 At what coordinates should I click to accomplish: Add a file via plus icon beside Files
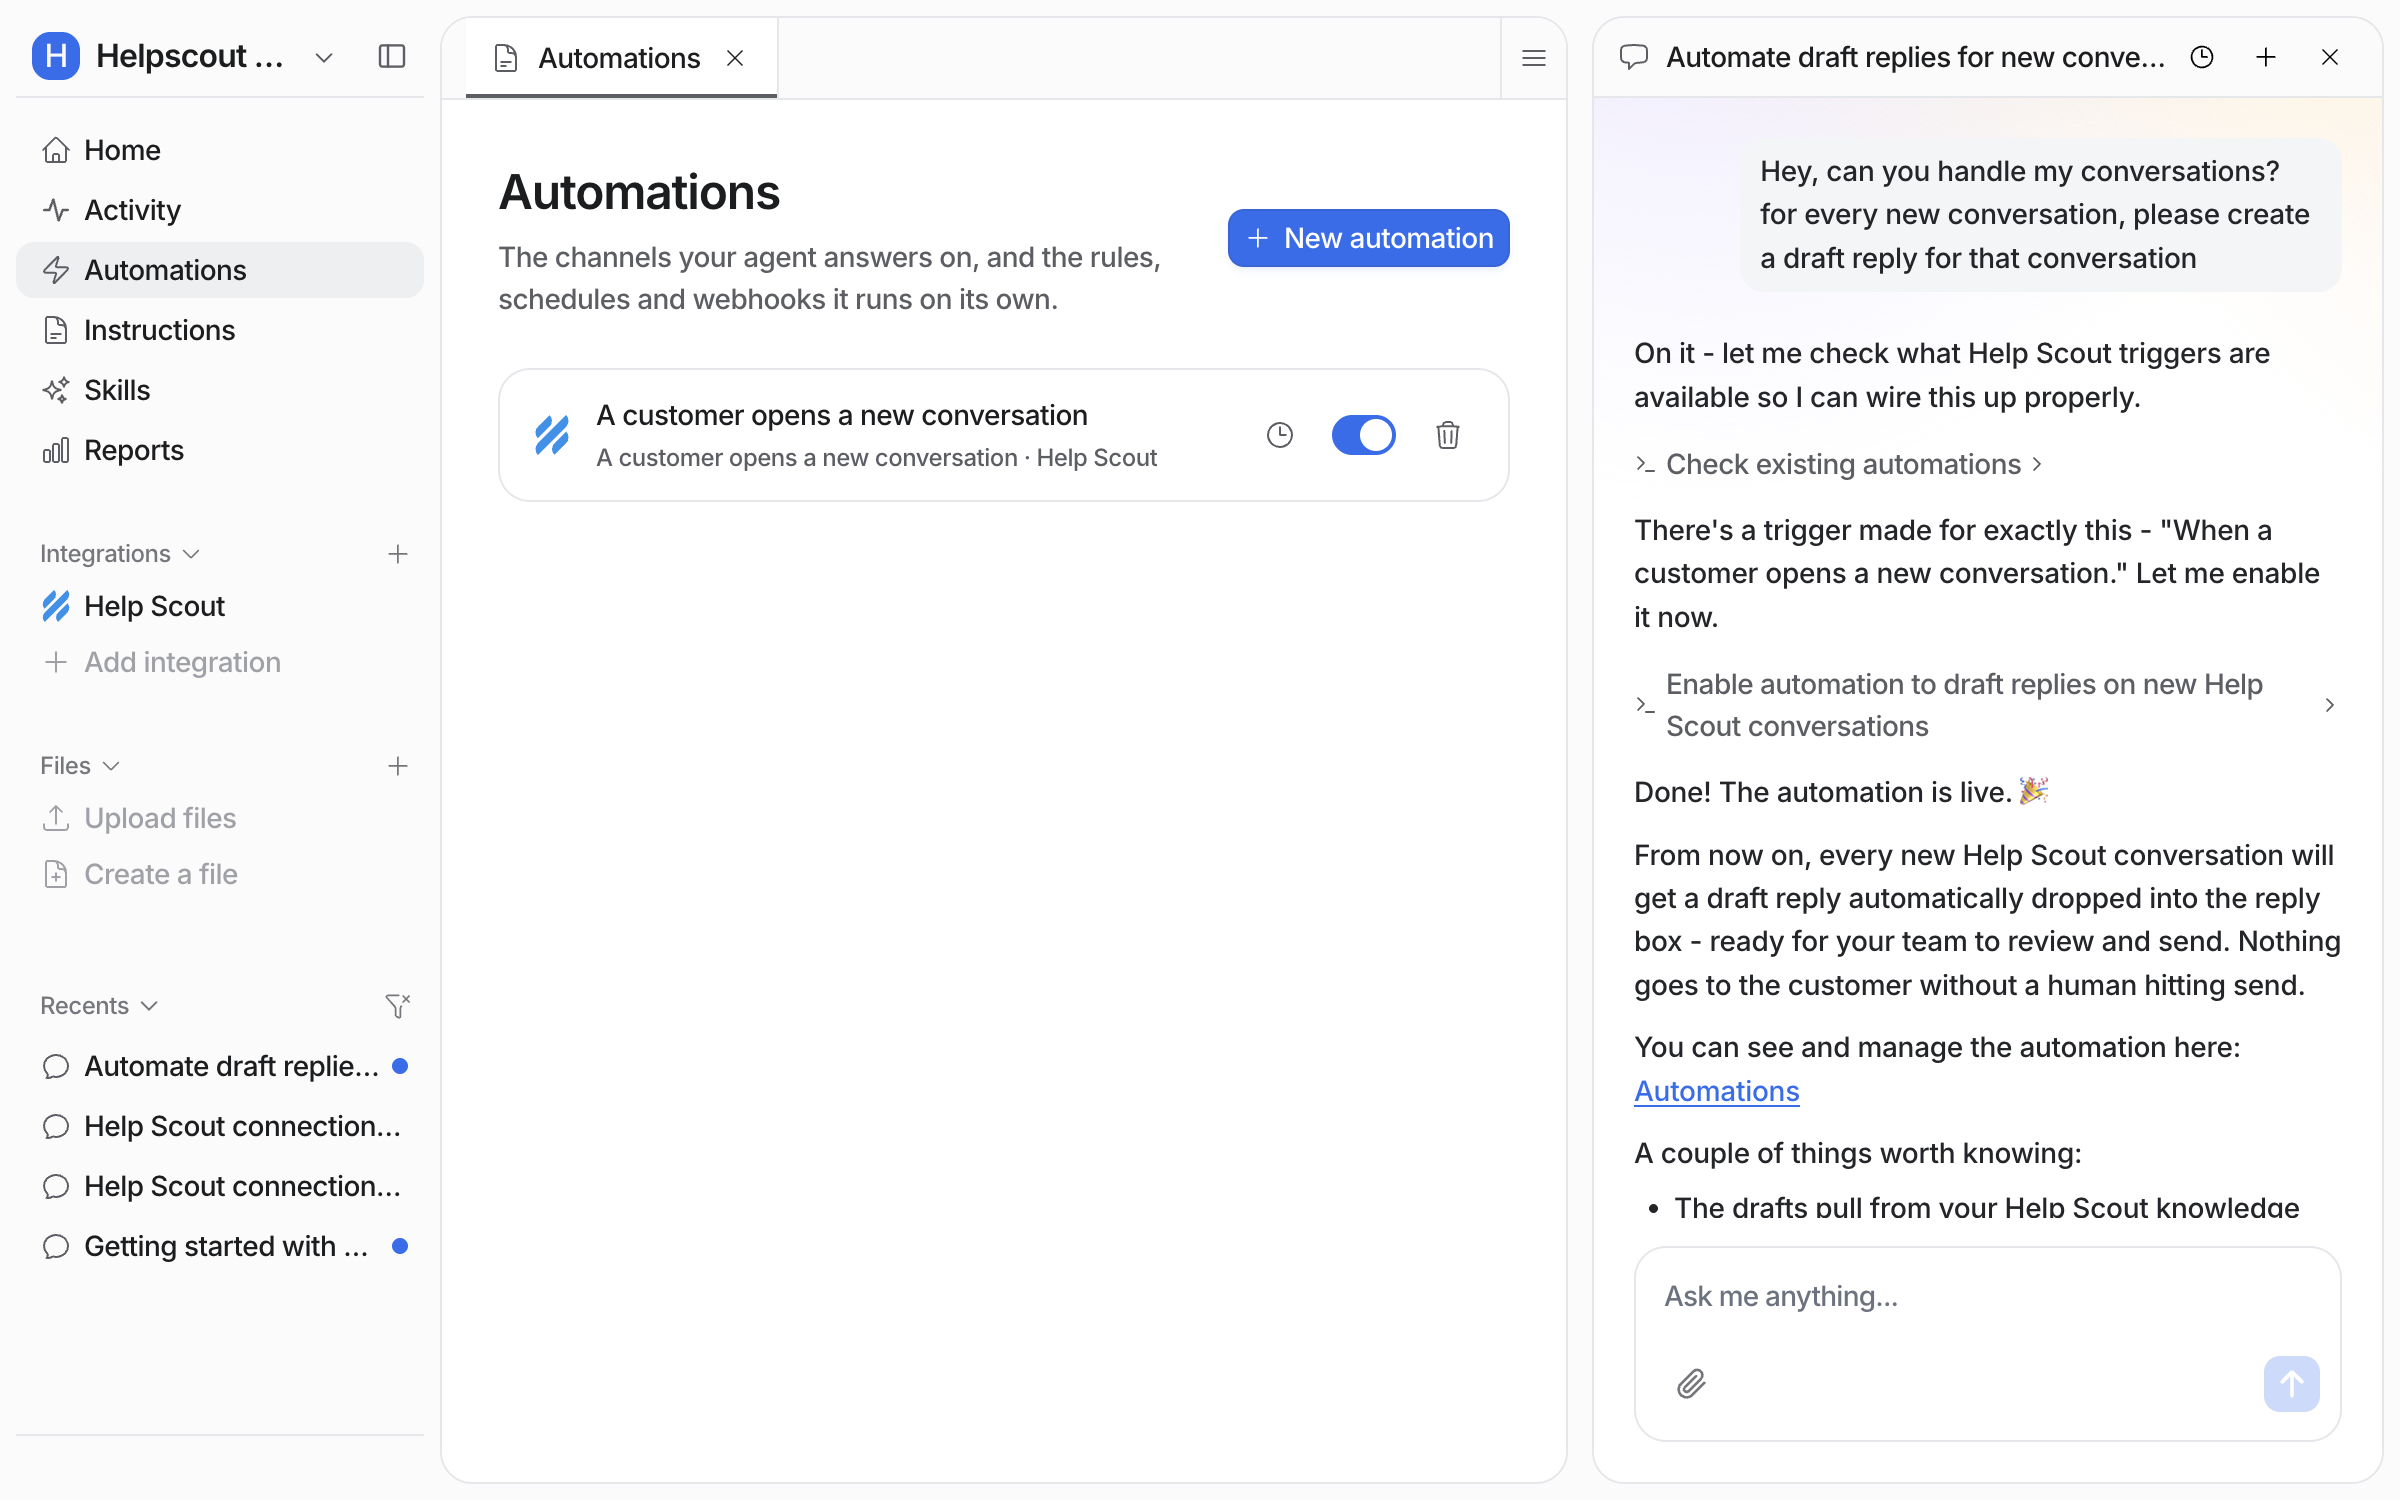tap(398, 766)
